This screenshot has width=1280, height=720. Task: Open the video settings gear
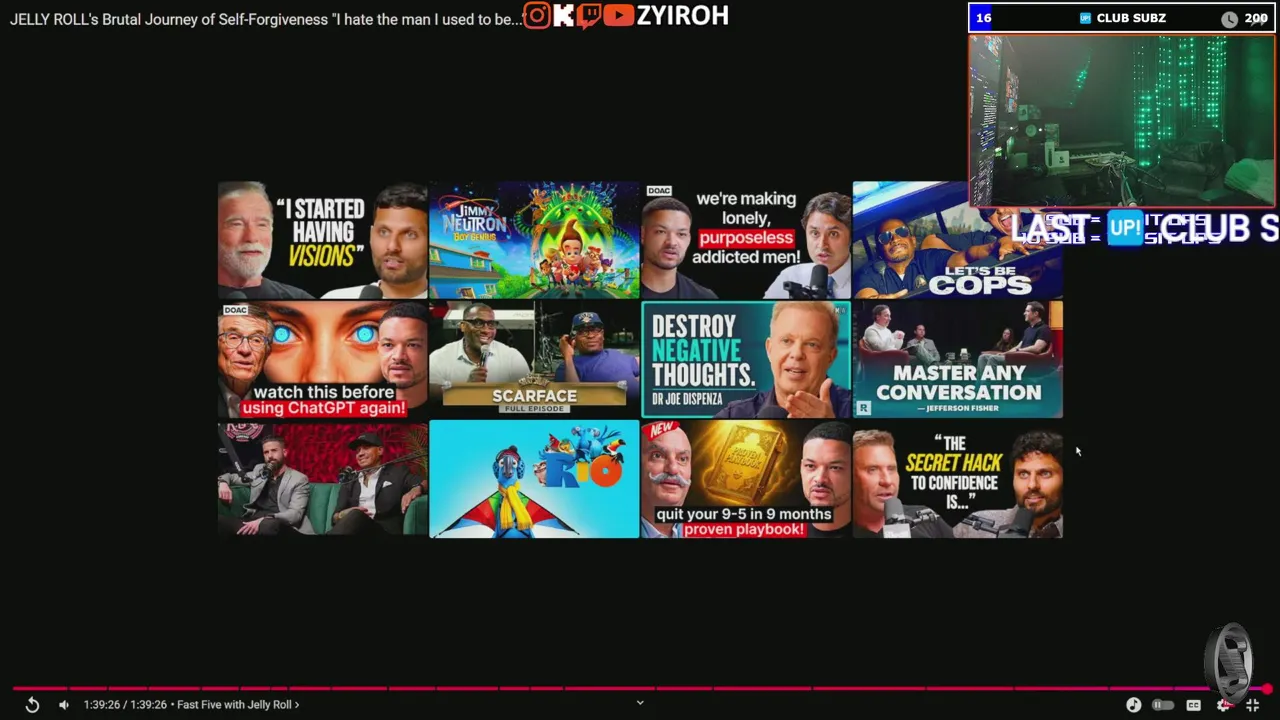tap(1224, 705)
